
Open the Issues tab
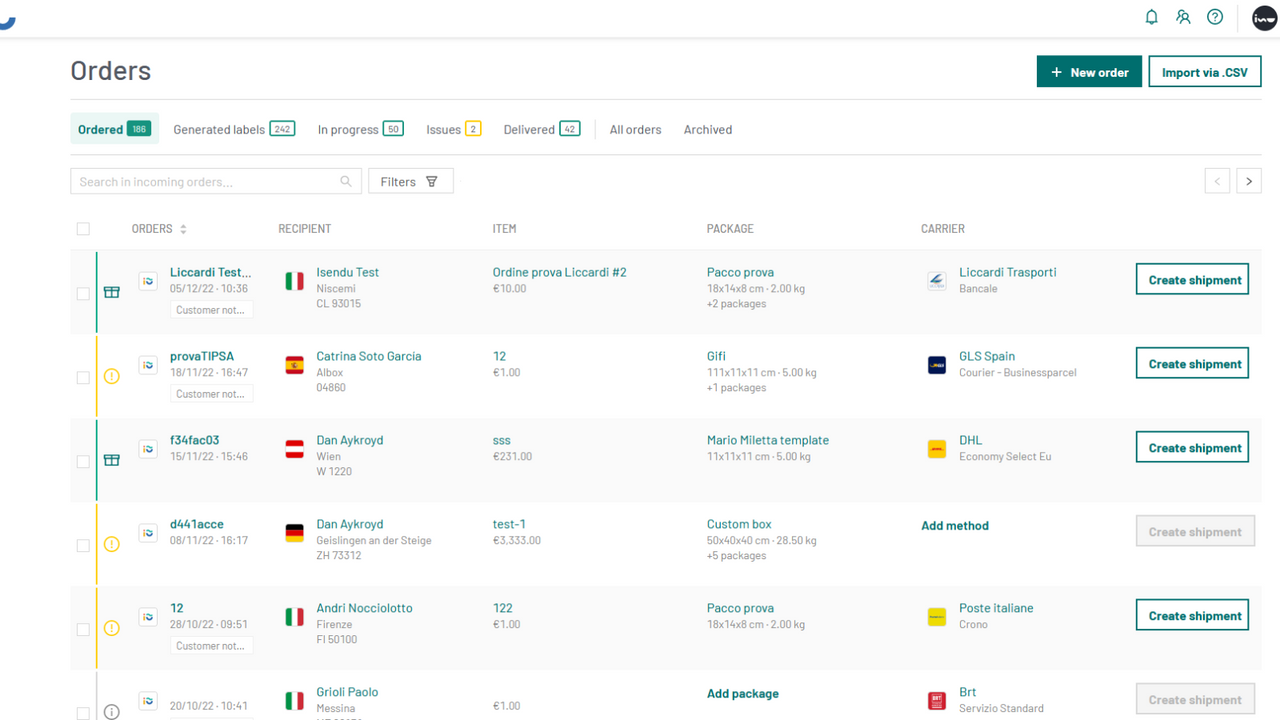tap(446, 129)
